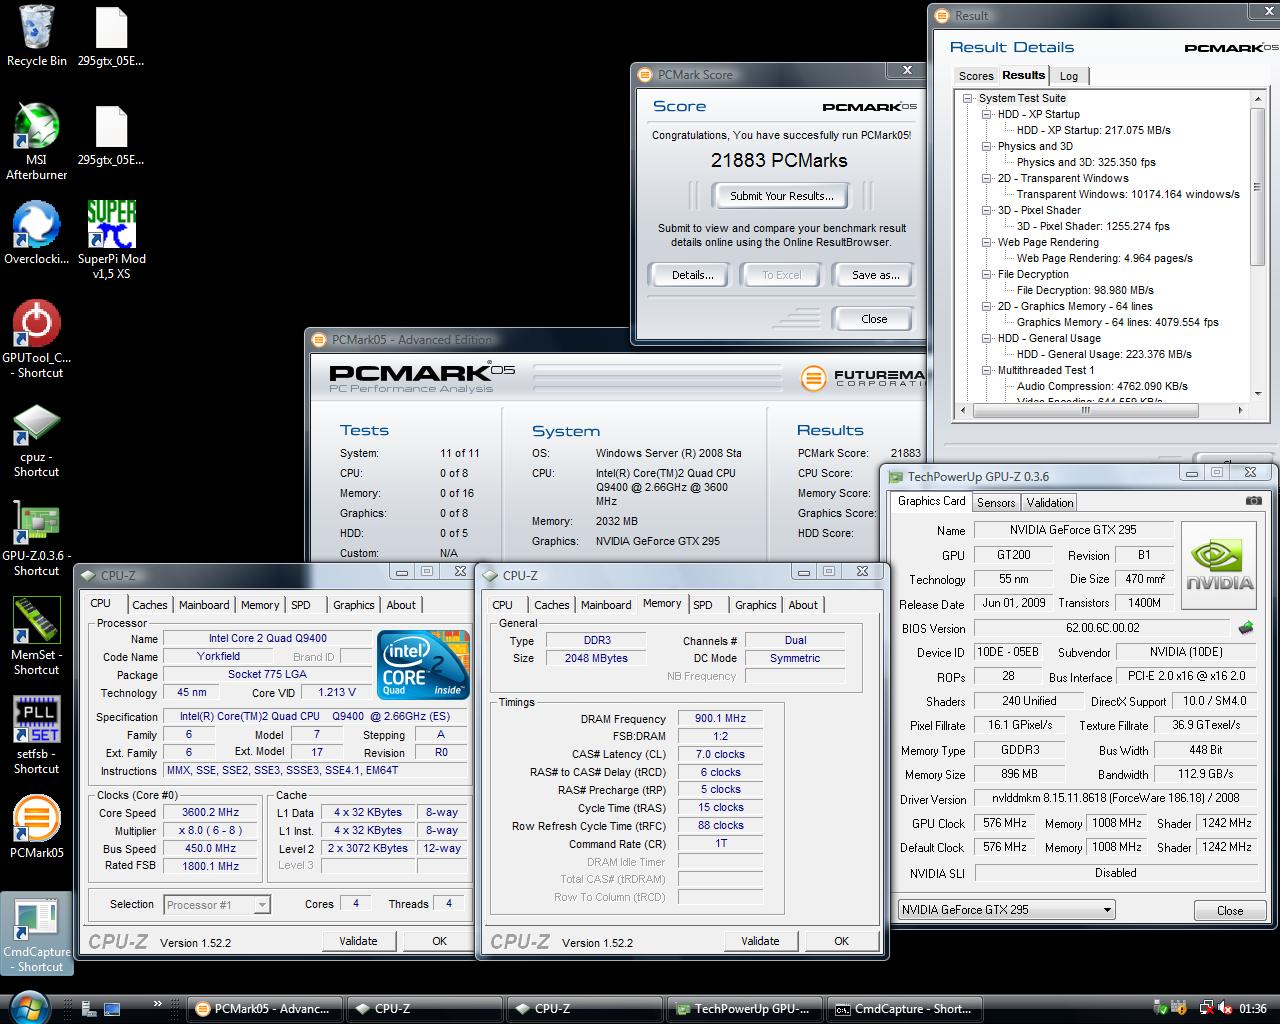Click the GPU-Z screenshot camera icon
Image resolution: width=1280 pixels, height=1024 pixels.
(1253, 501)
